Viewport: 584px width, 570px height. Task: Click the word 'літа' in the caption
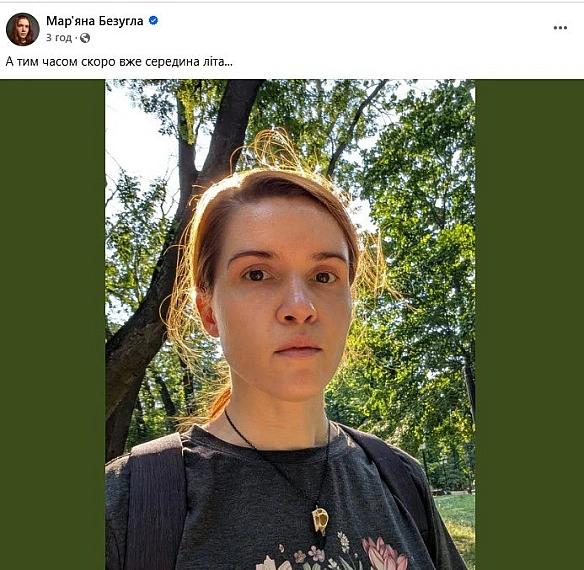click(x=218, y=62)
